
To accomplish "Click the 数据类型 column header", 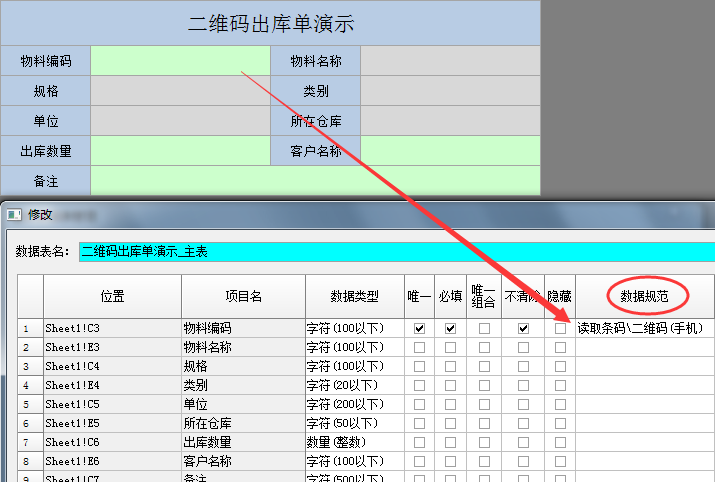I will [355, 296].
